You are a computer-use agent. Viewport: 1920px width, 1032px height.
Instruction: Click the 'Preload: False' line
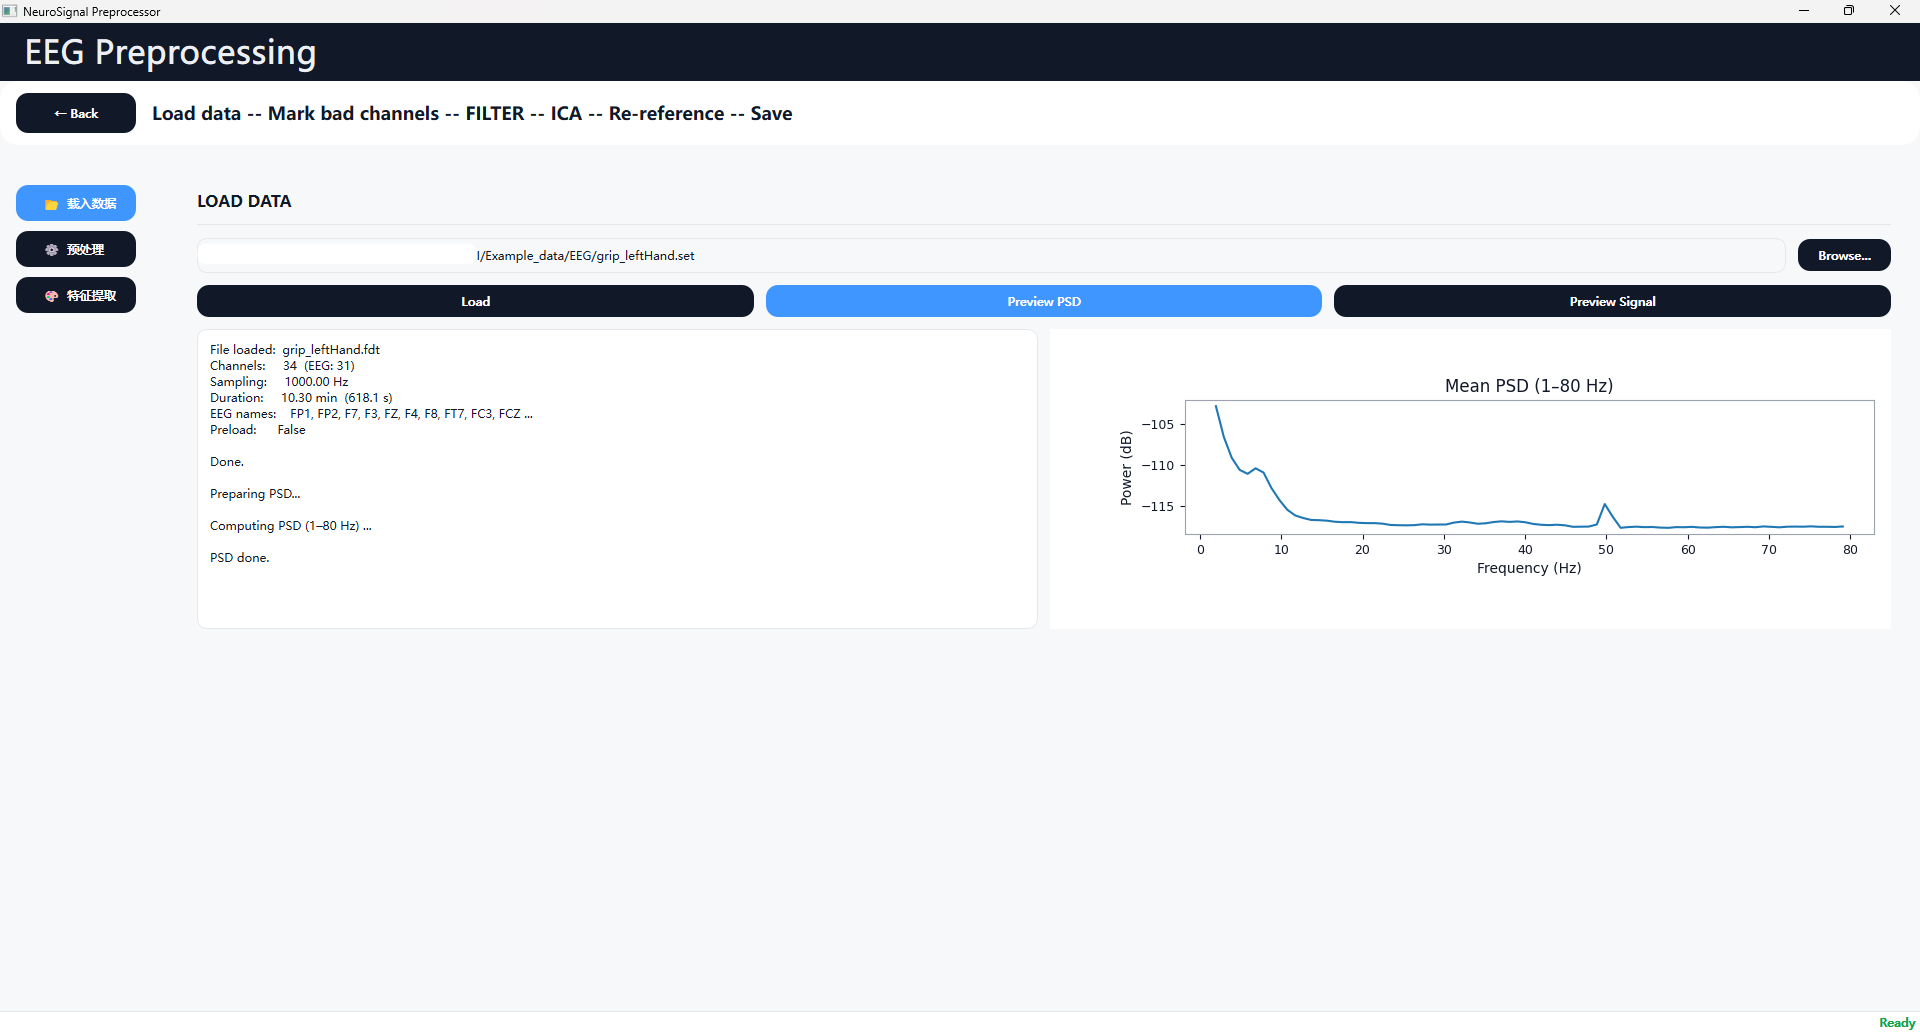(x=258, y=430)
